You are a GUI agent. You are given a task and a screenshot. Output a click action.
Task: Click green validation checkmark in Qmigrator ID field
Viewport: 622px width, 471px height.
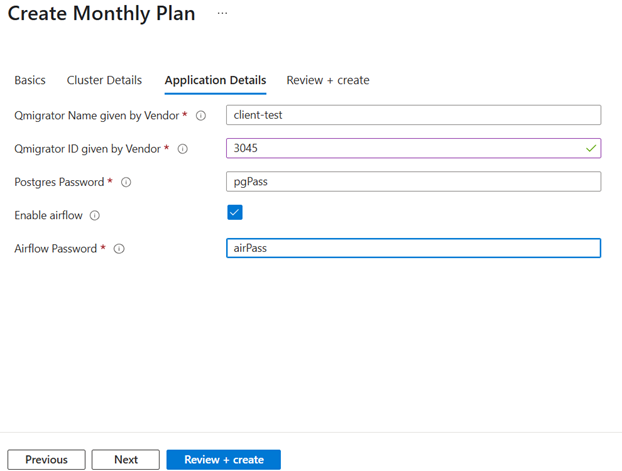591,149
